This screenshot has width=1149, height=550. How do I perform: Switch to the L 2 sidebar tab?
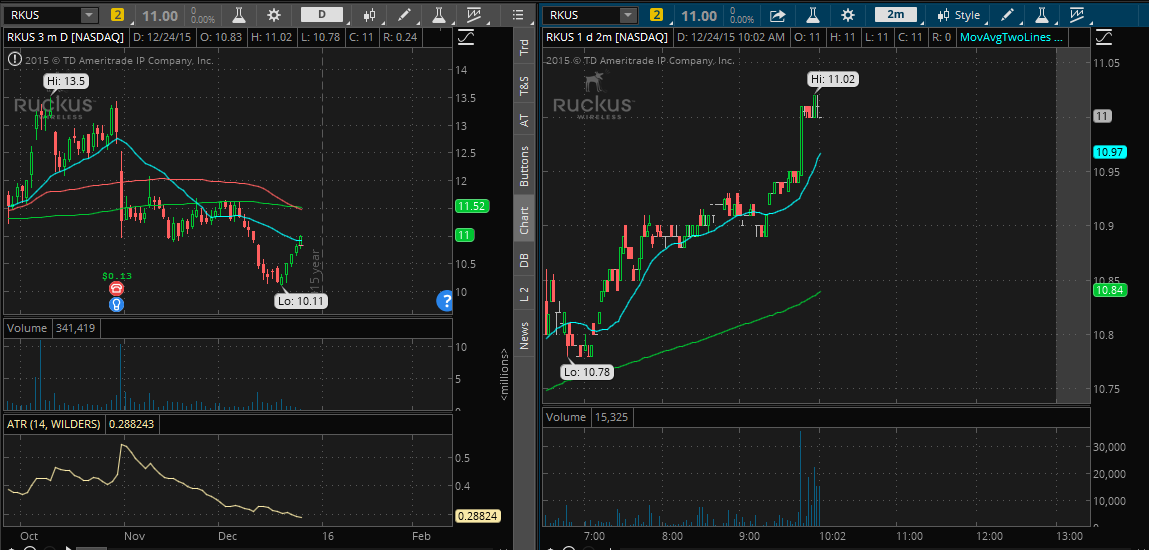coord(524,294)
